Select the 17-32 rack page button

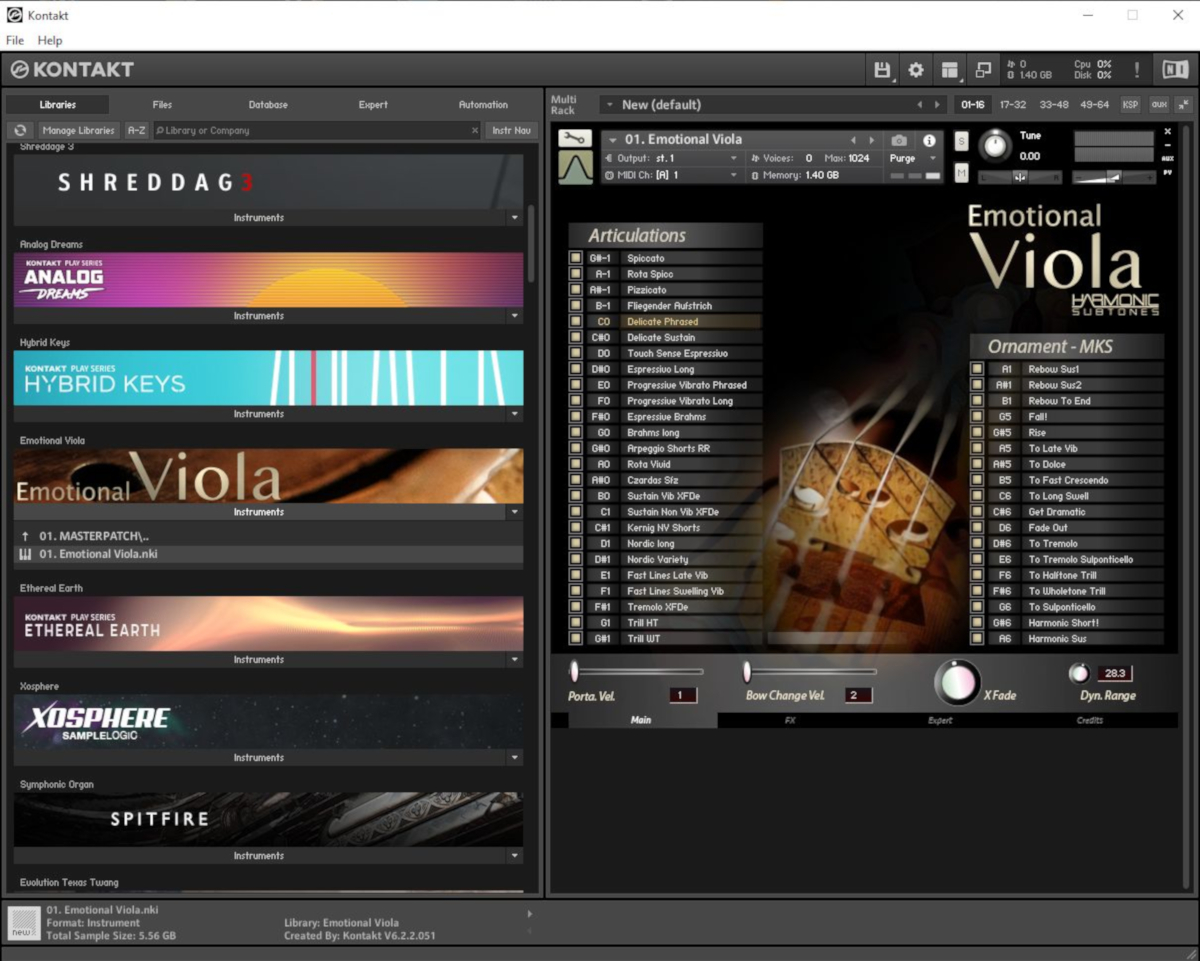click(1013, 105)
